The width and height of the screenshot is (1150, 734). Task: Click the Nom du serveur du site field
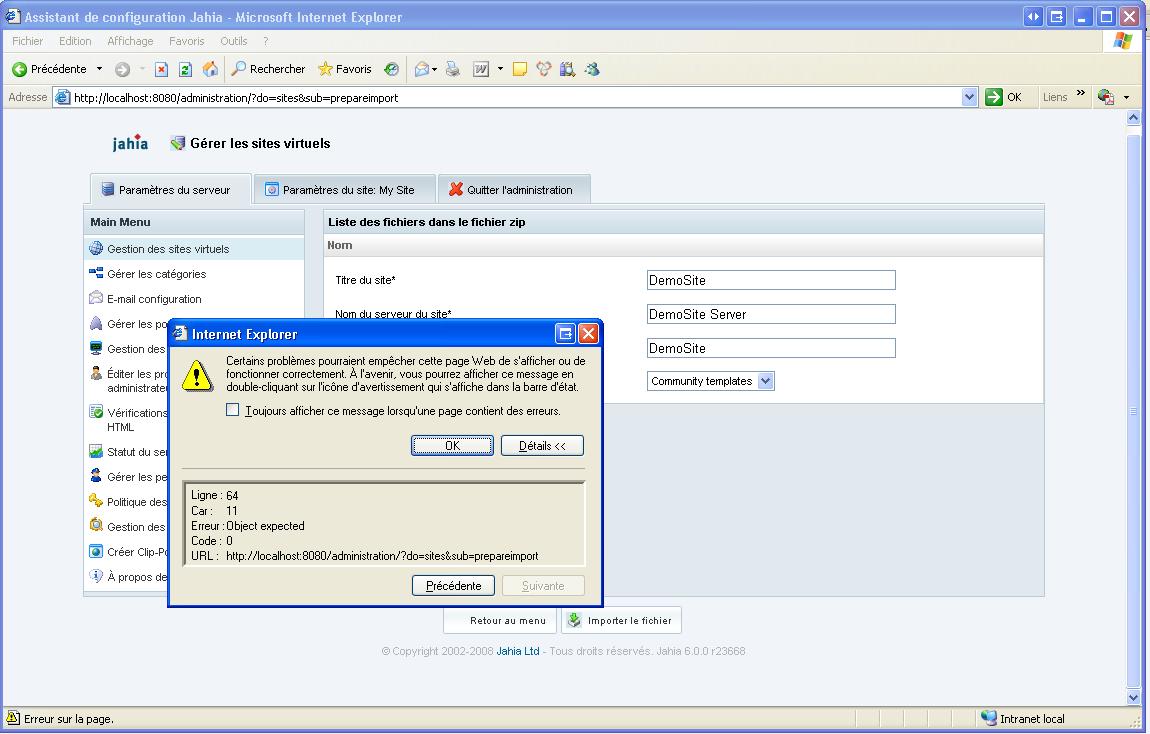click(771, 314)
